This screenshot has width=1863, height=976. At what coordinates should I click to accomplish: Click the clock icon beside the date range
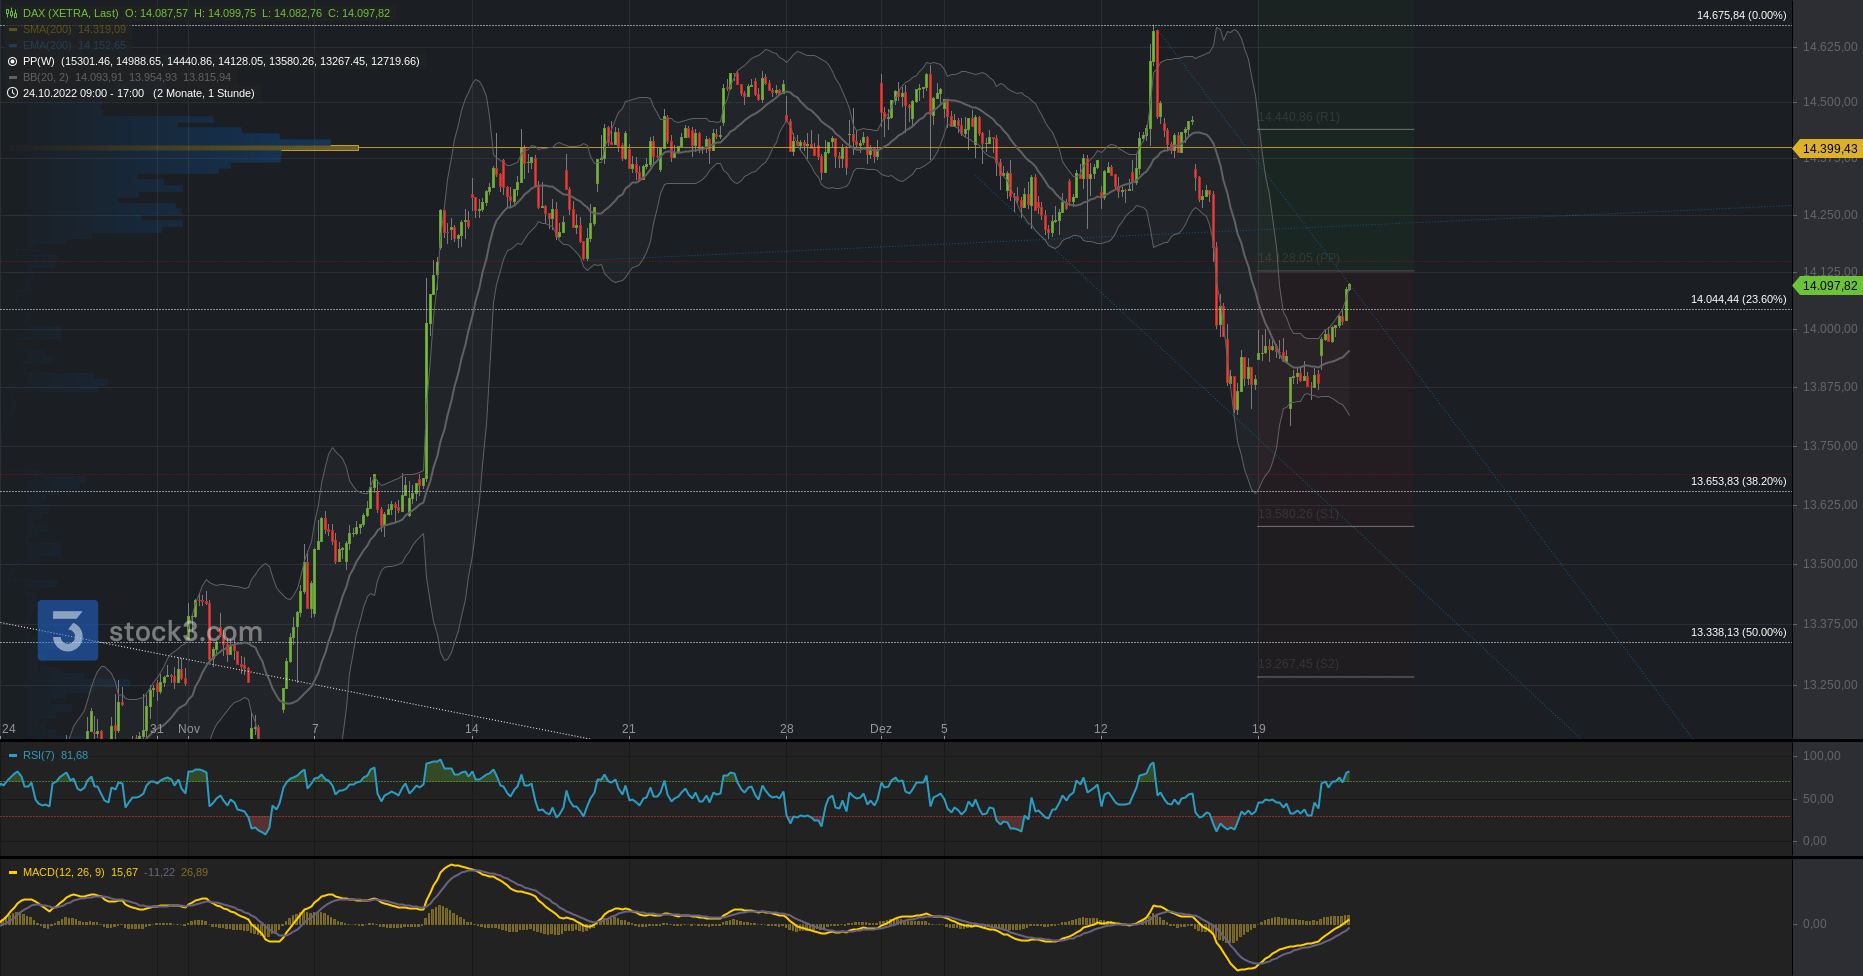tap(13, 93)
